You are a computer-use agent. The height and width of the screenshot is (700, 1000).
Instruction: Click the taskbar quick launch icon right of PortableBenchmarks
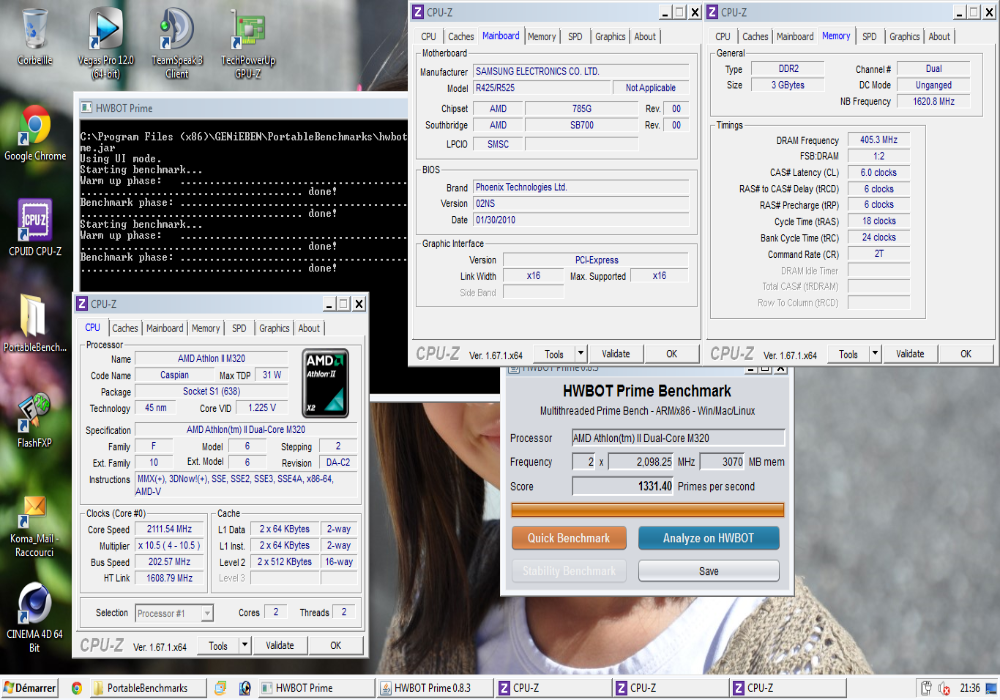[x=221, y=688]
